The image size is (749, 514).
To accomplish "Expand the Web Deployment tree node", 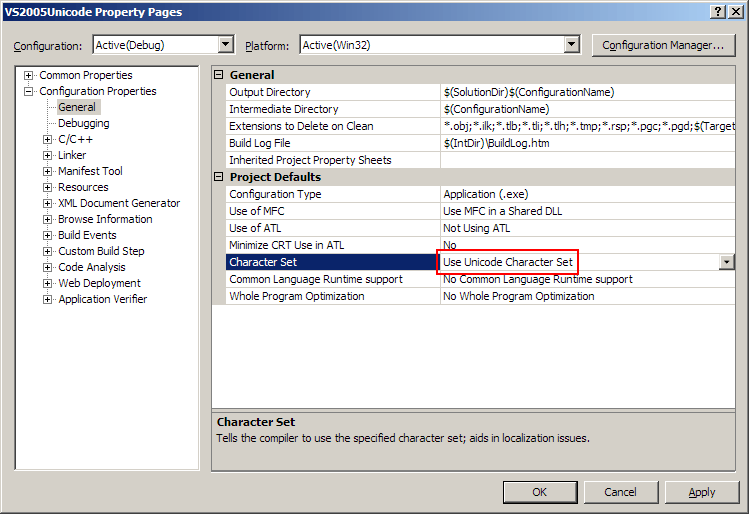I will (x=47, y=283).
